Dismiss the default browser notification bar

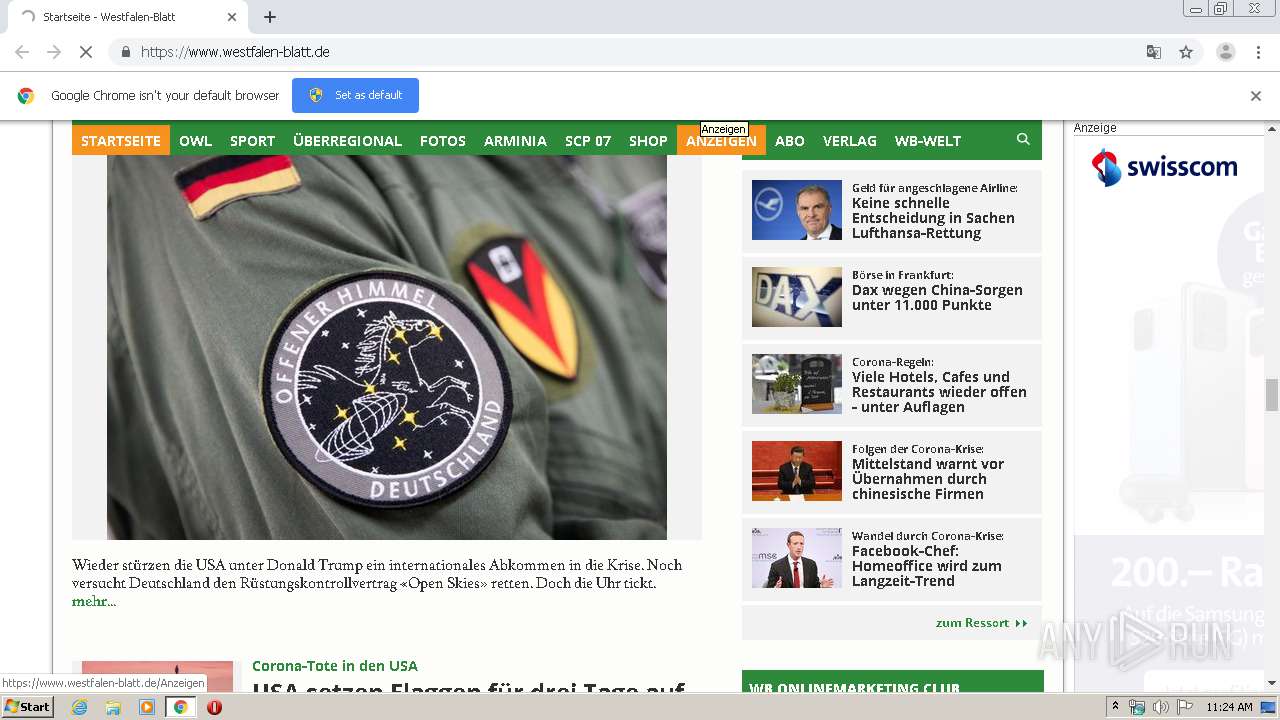1256,96
